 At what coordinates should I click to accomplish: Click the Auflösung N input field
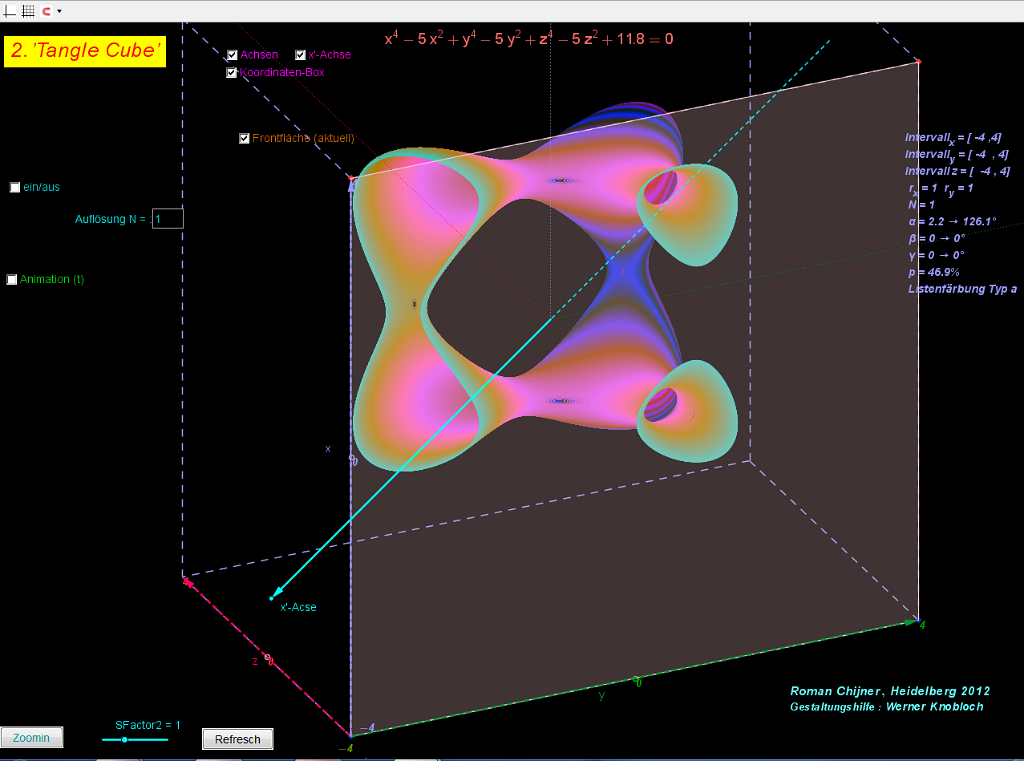pyautogui.click(x=168, y=219)
